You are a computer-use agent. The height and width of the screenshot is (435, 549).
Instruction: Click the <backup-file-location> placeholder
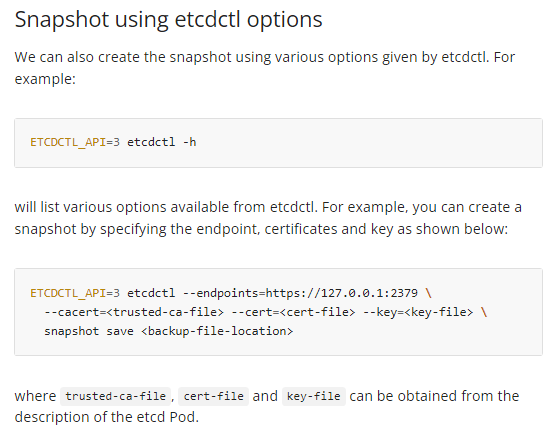point(217,331)
